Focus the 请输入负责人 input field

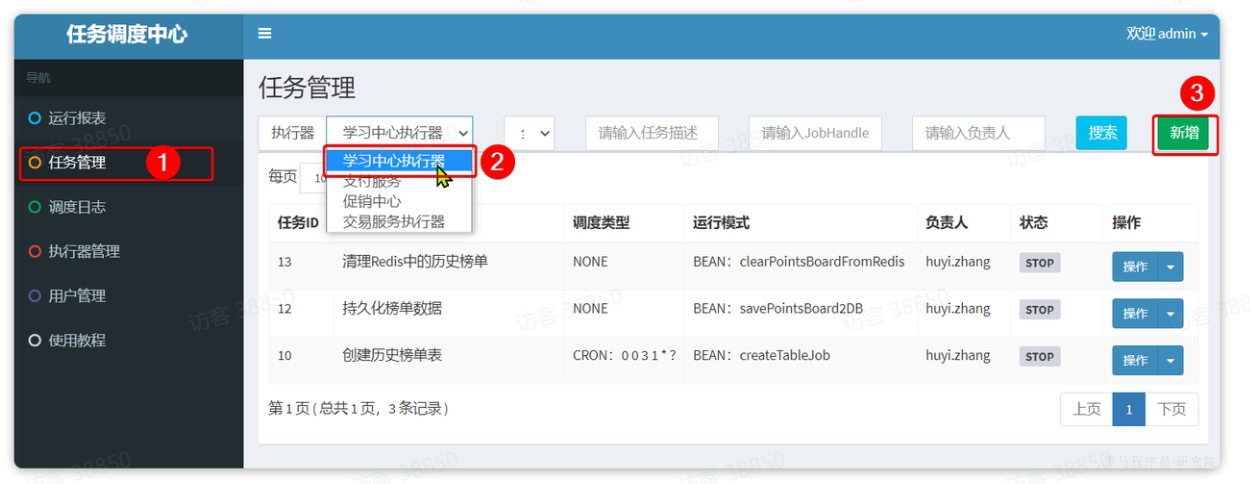(x=978, y=132)
